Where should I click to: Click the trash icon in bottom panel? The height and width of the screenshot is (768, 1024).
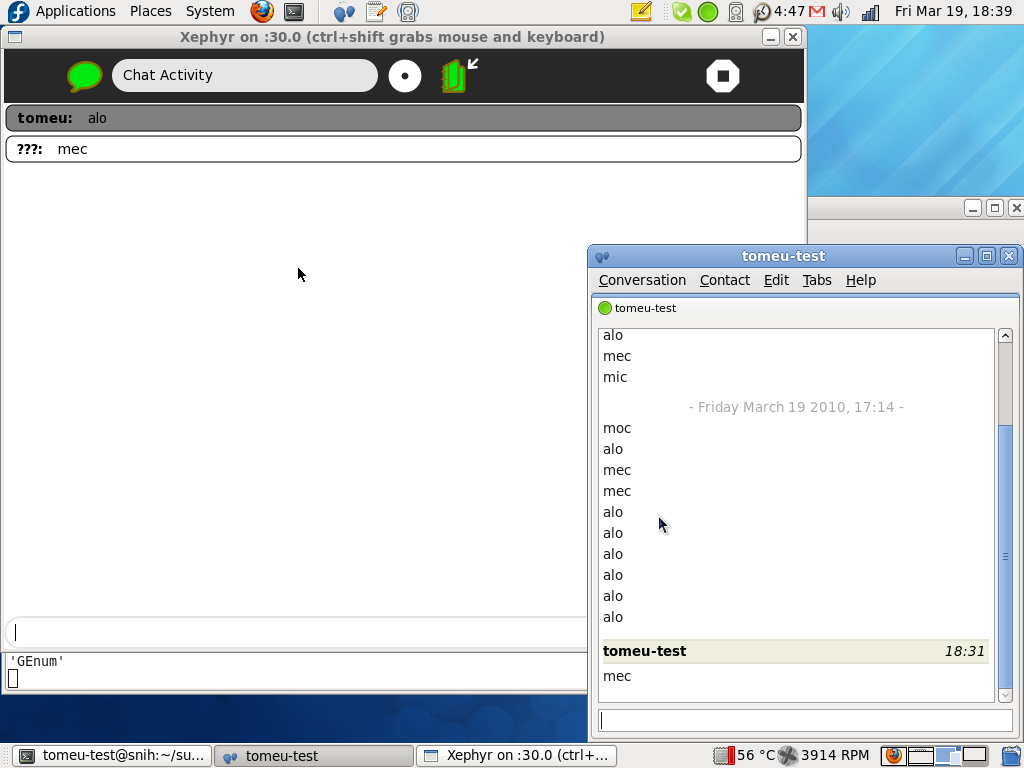click(x=1012, y=756)
